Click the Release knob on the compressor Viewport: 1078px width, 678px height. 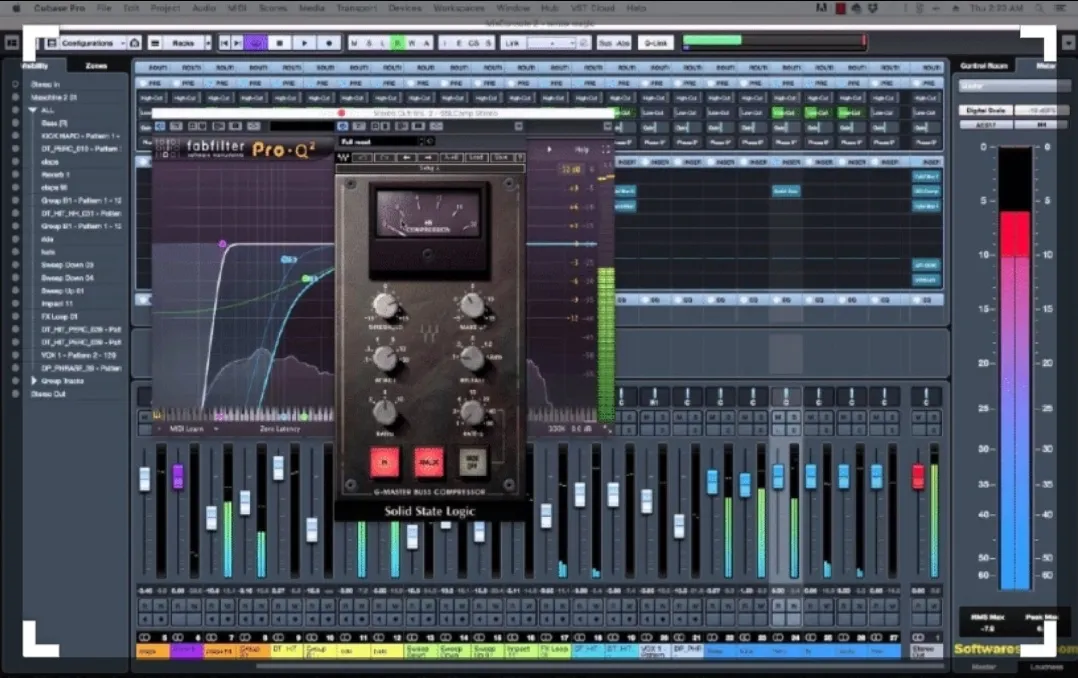472,359
